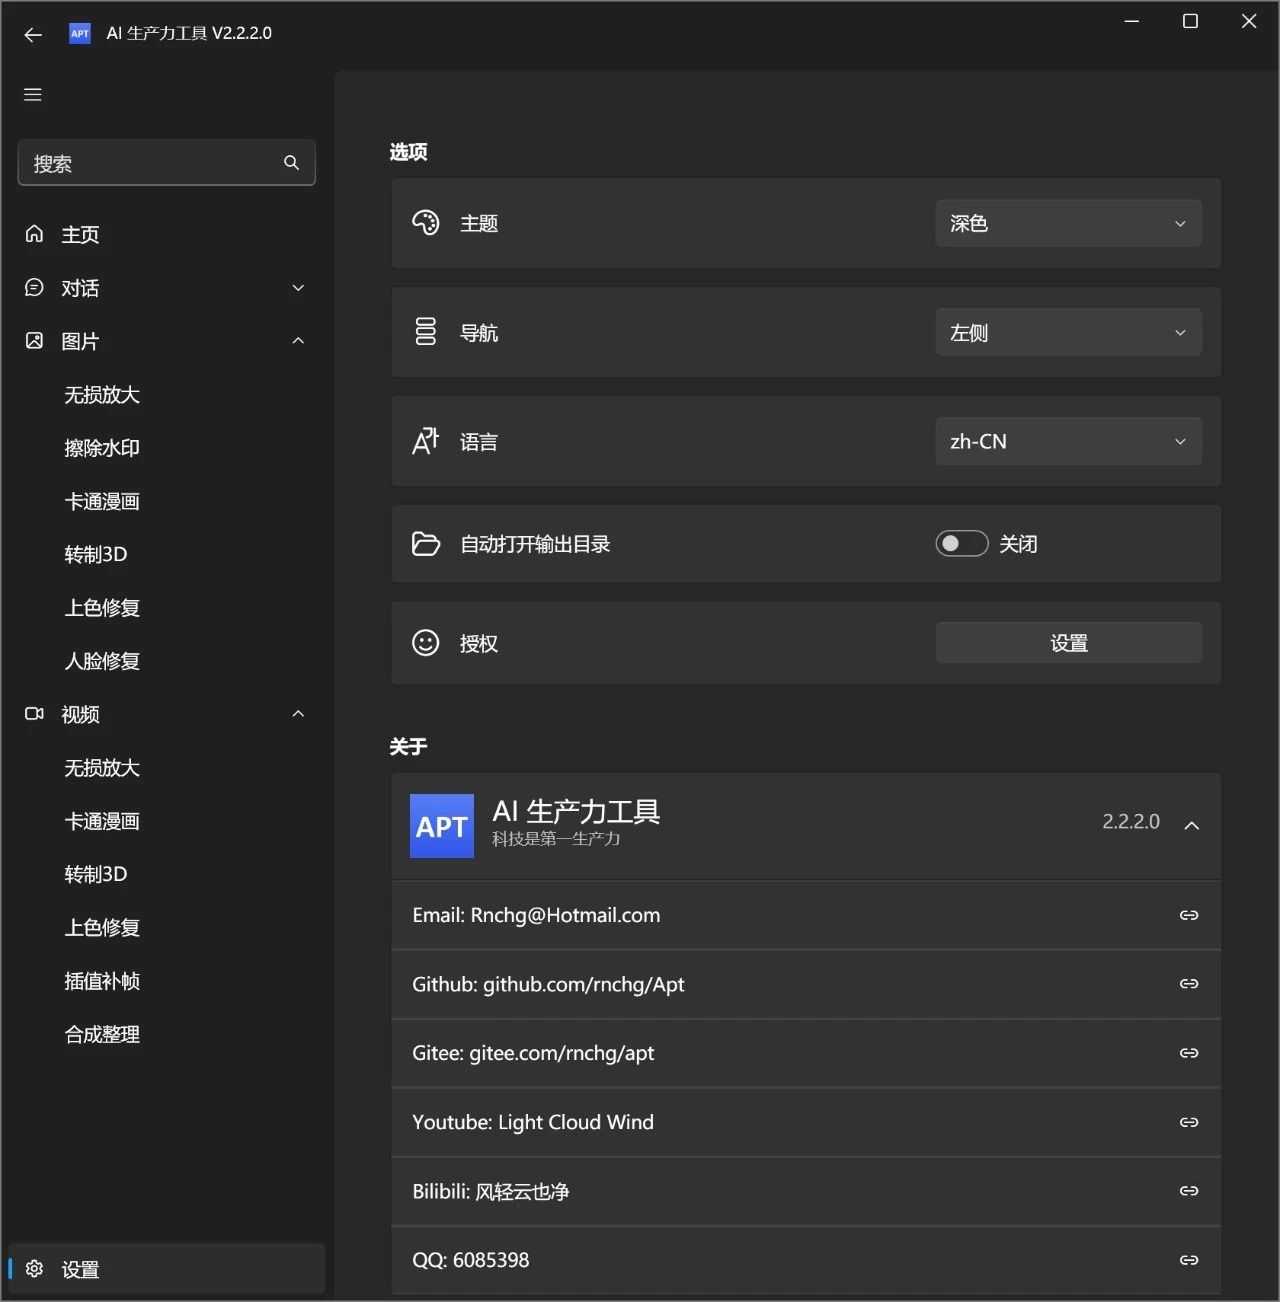The image size is (1280, 1302).
Task: Go to 主页 in the sidebar
Action: pyautogui.click(x=166, y=234)
